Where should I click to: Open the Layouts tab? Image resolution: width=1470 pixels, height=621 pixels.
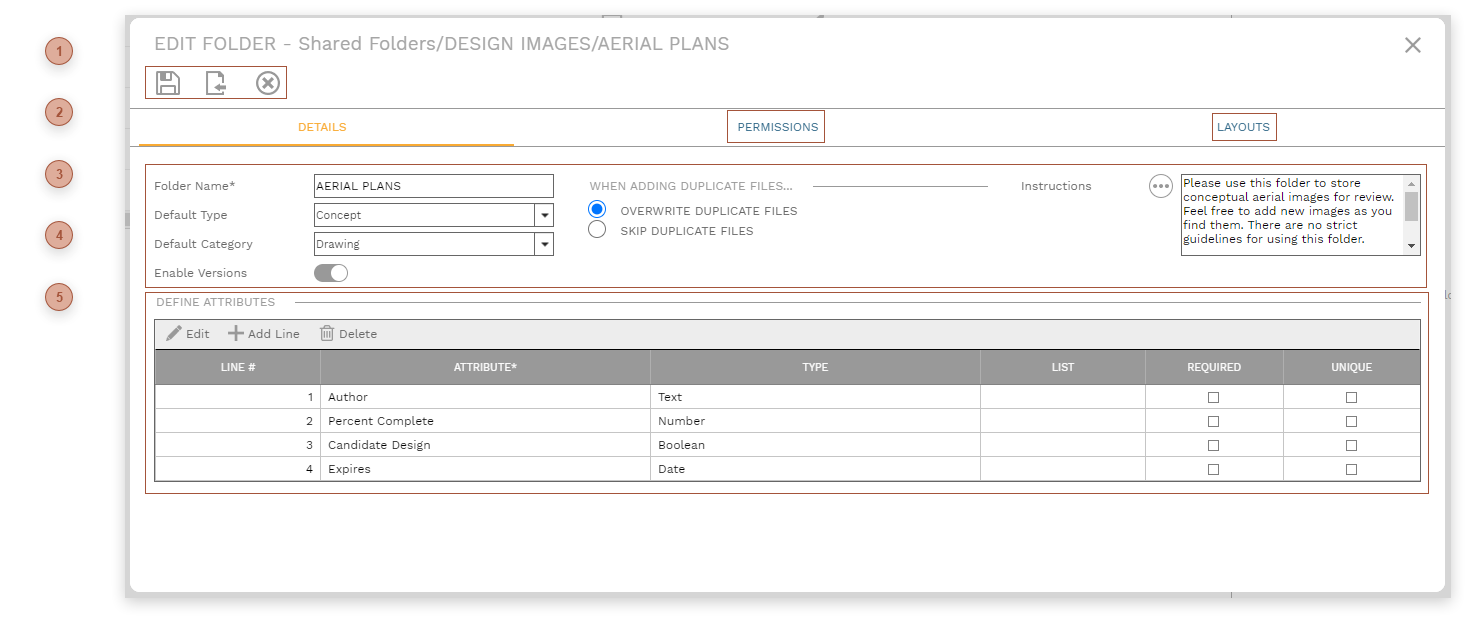point(1244,126)
